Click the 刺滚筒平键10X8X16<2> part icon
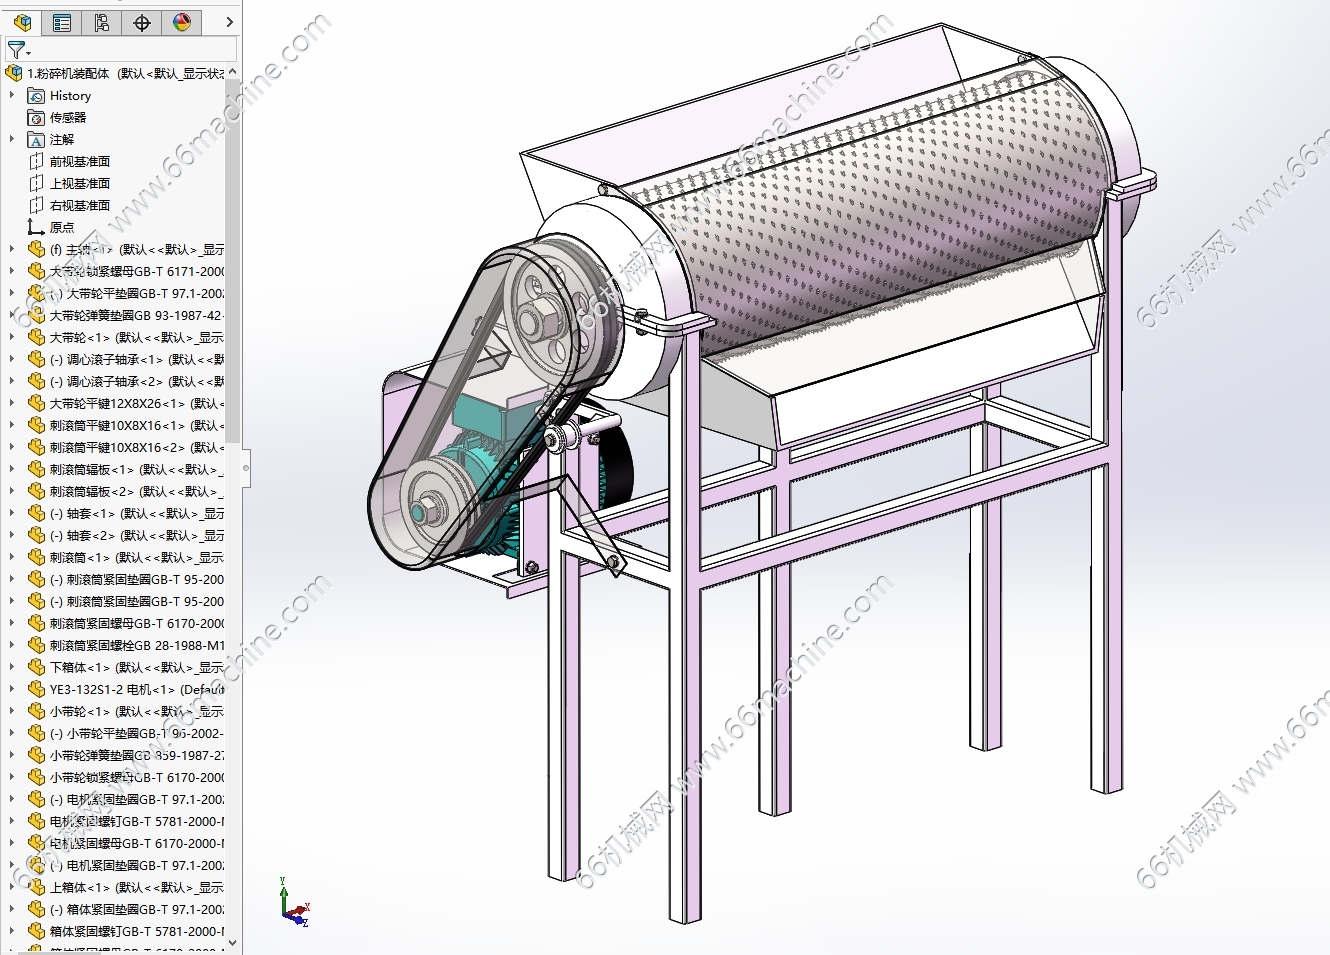Image resolution: width=1330 pixels, height=955 pixels. pyautogui.click(x=36, y=448)
